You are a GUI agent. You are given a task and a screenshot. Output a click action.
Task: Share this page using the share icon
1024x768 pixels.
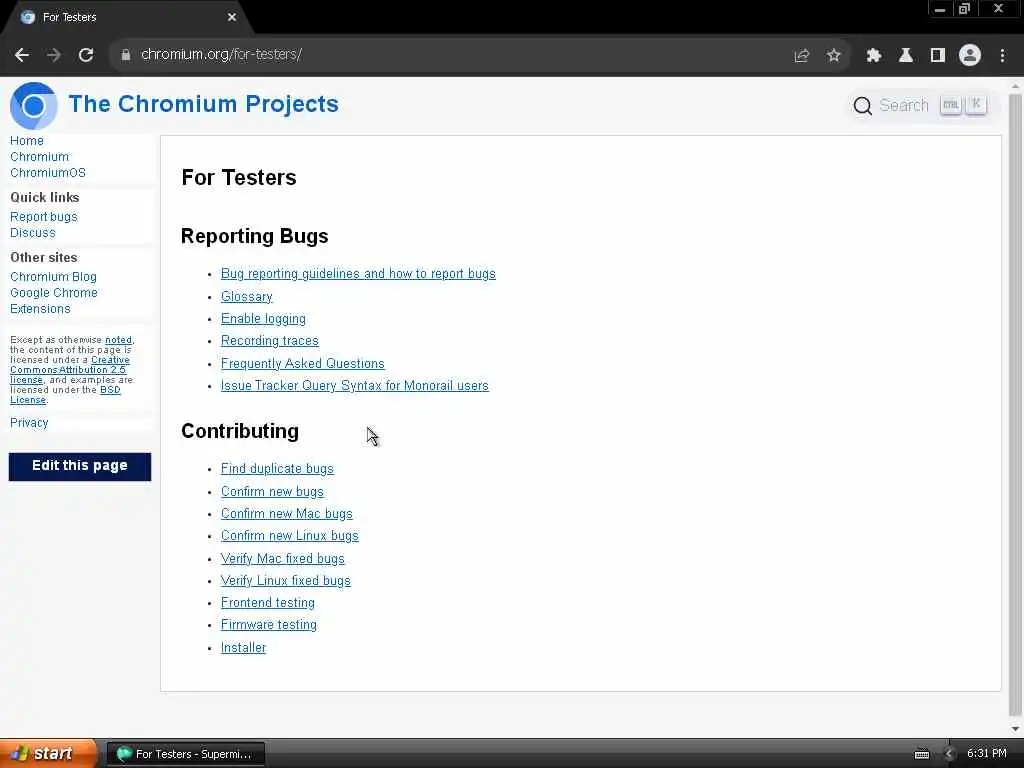(802, 56)
